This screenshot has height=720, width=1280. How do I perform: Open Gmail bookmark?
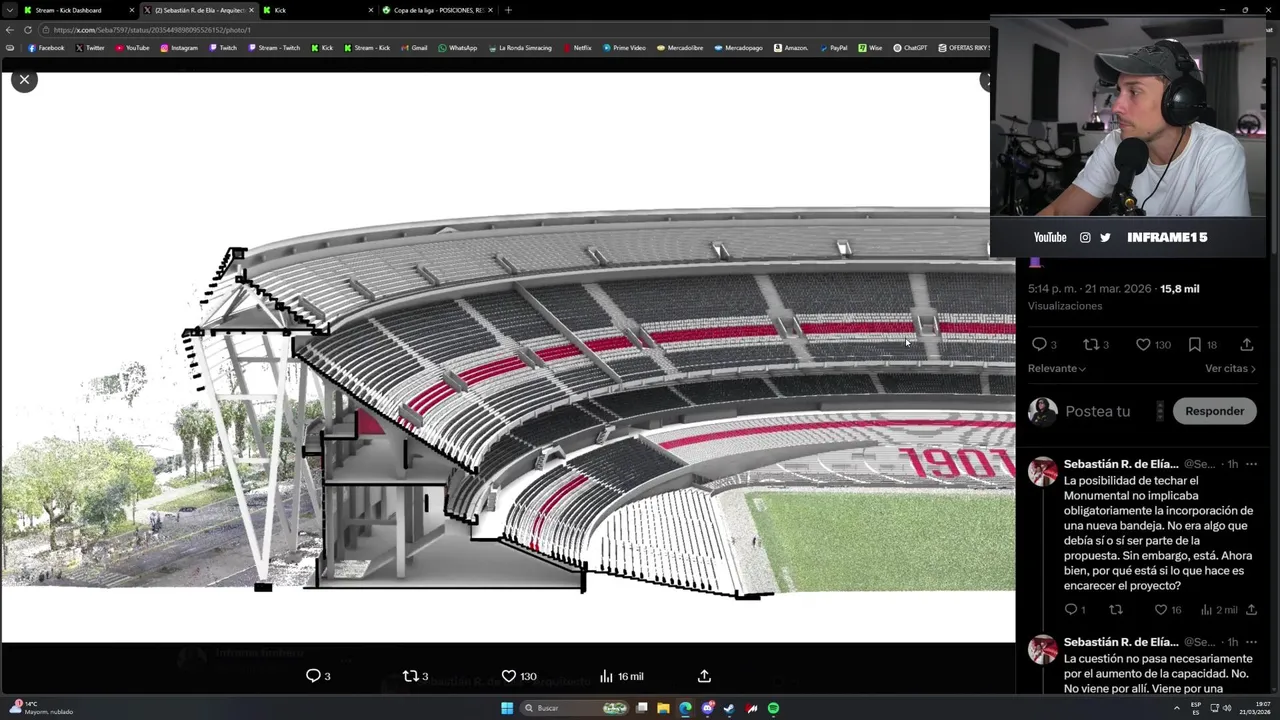[x=413, y=48]
